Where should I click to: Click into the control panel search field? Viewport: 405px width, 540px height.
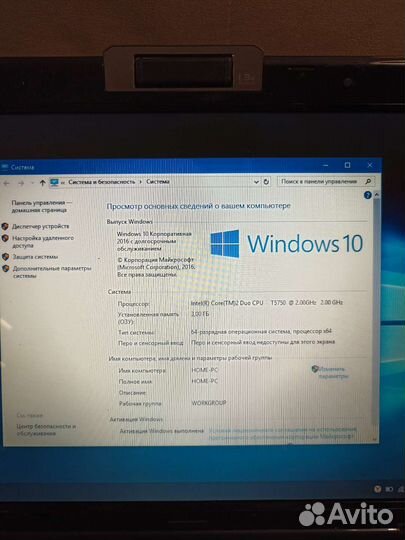(x=326, y=181)
